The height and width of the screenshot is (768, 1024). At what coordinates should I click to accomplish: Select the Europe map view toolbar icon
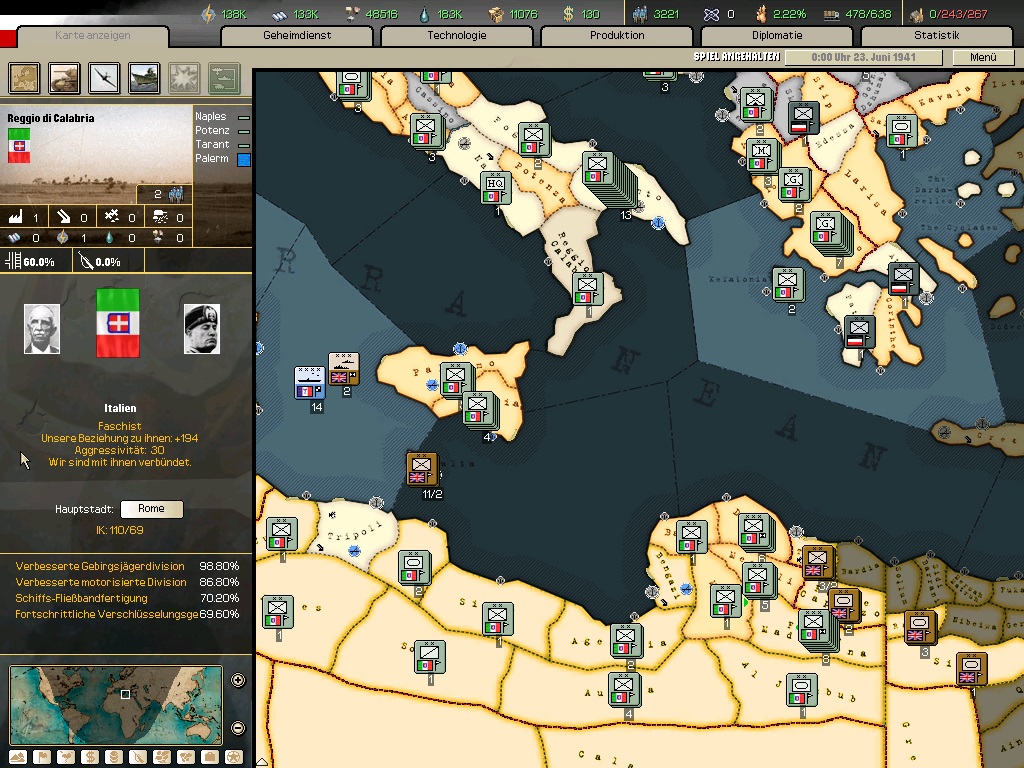click(x=25, y=78)
